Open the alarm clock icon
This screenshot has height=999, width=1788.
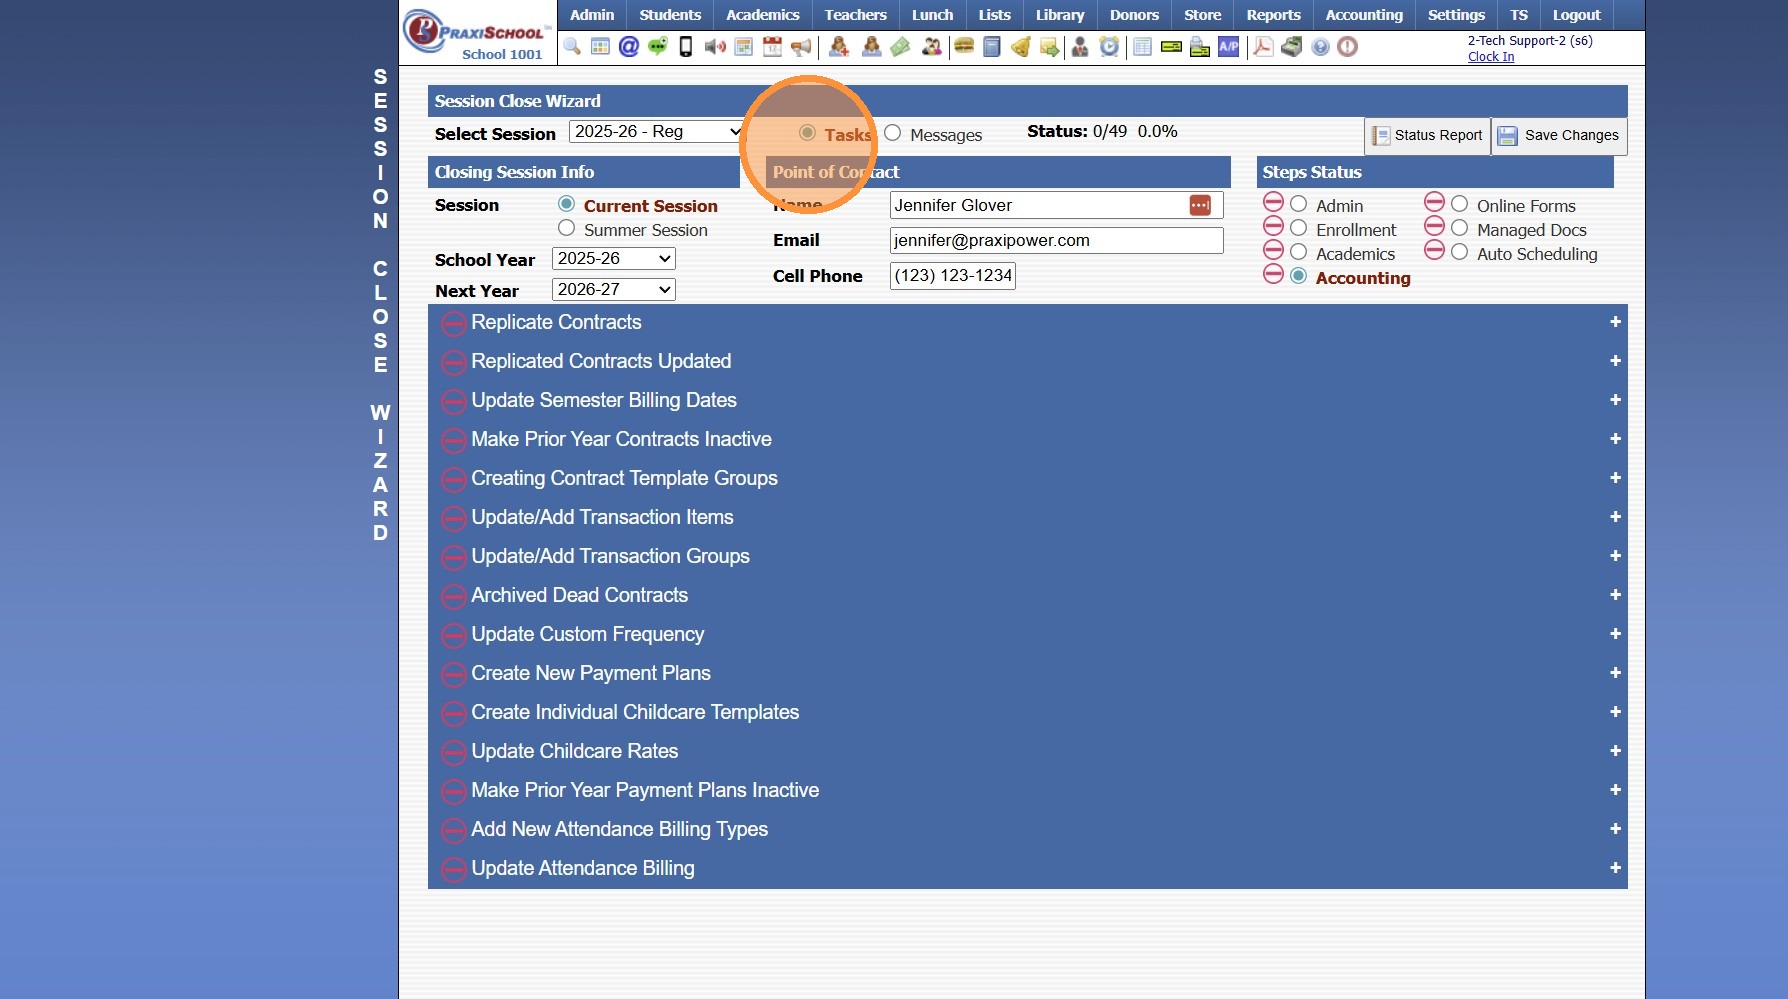click(1109, 47)
